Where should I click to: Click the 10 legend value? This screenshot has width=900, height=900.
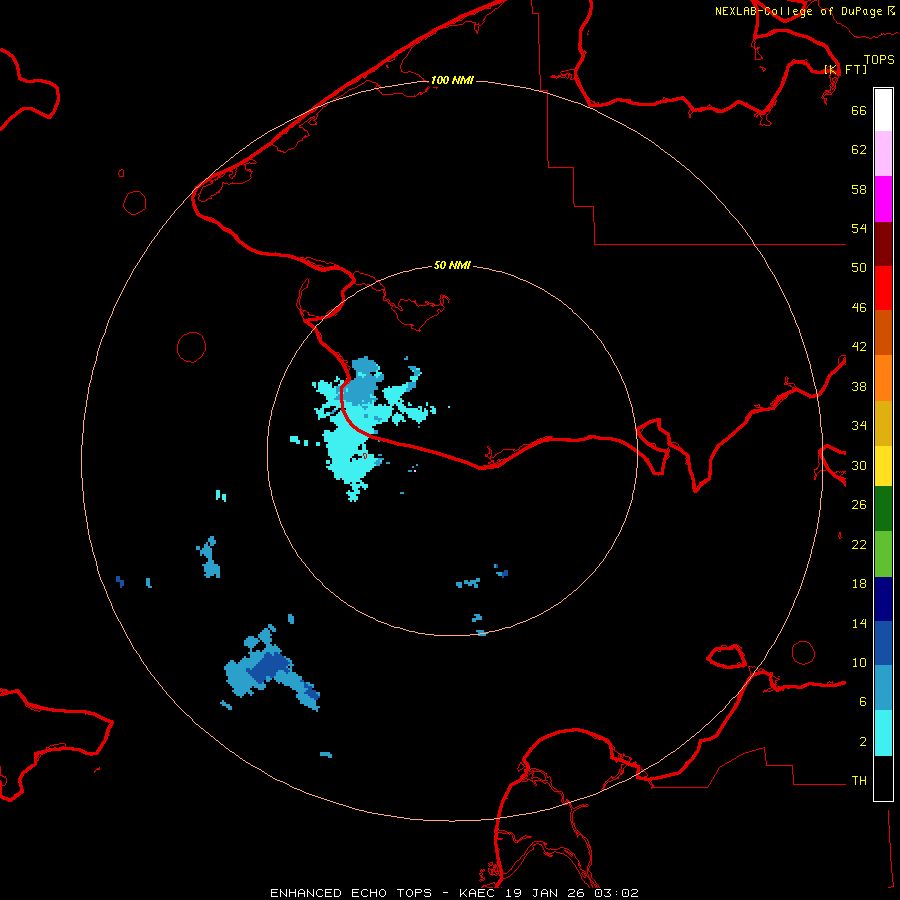tap(859, 663)
